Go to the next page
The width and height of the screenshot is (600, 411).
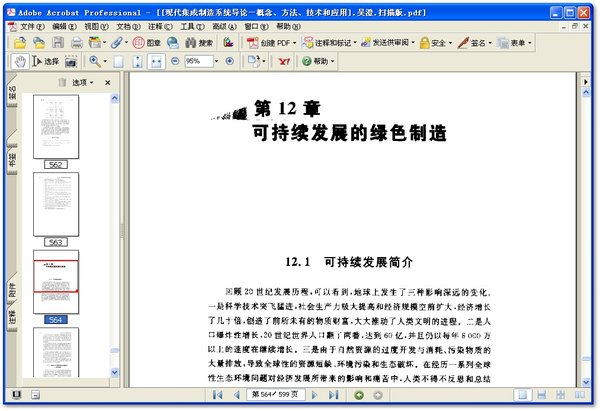pos(315,395)
